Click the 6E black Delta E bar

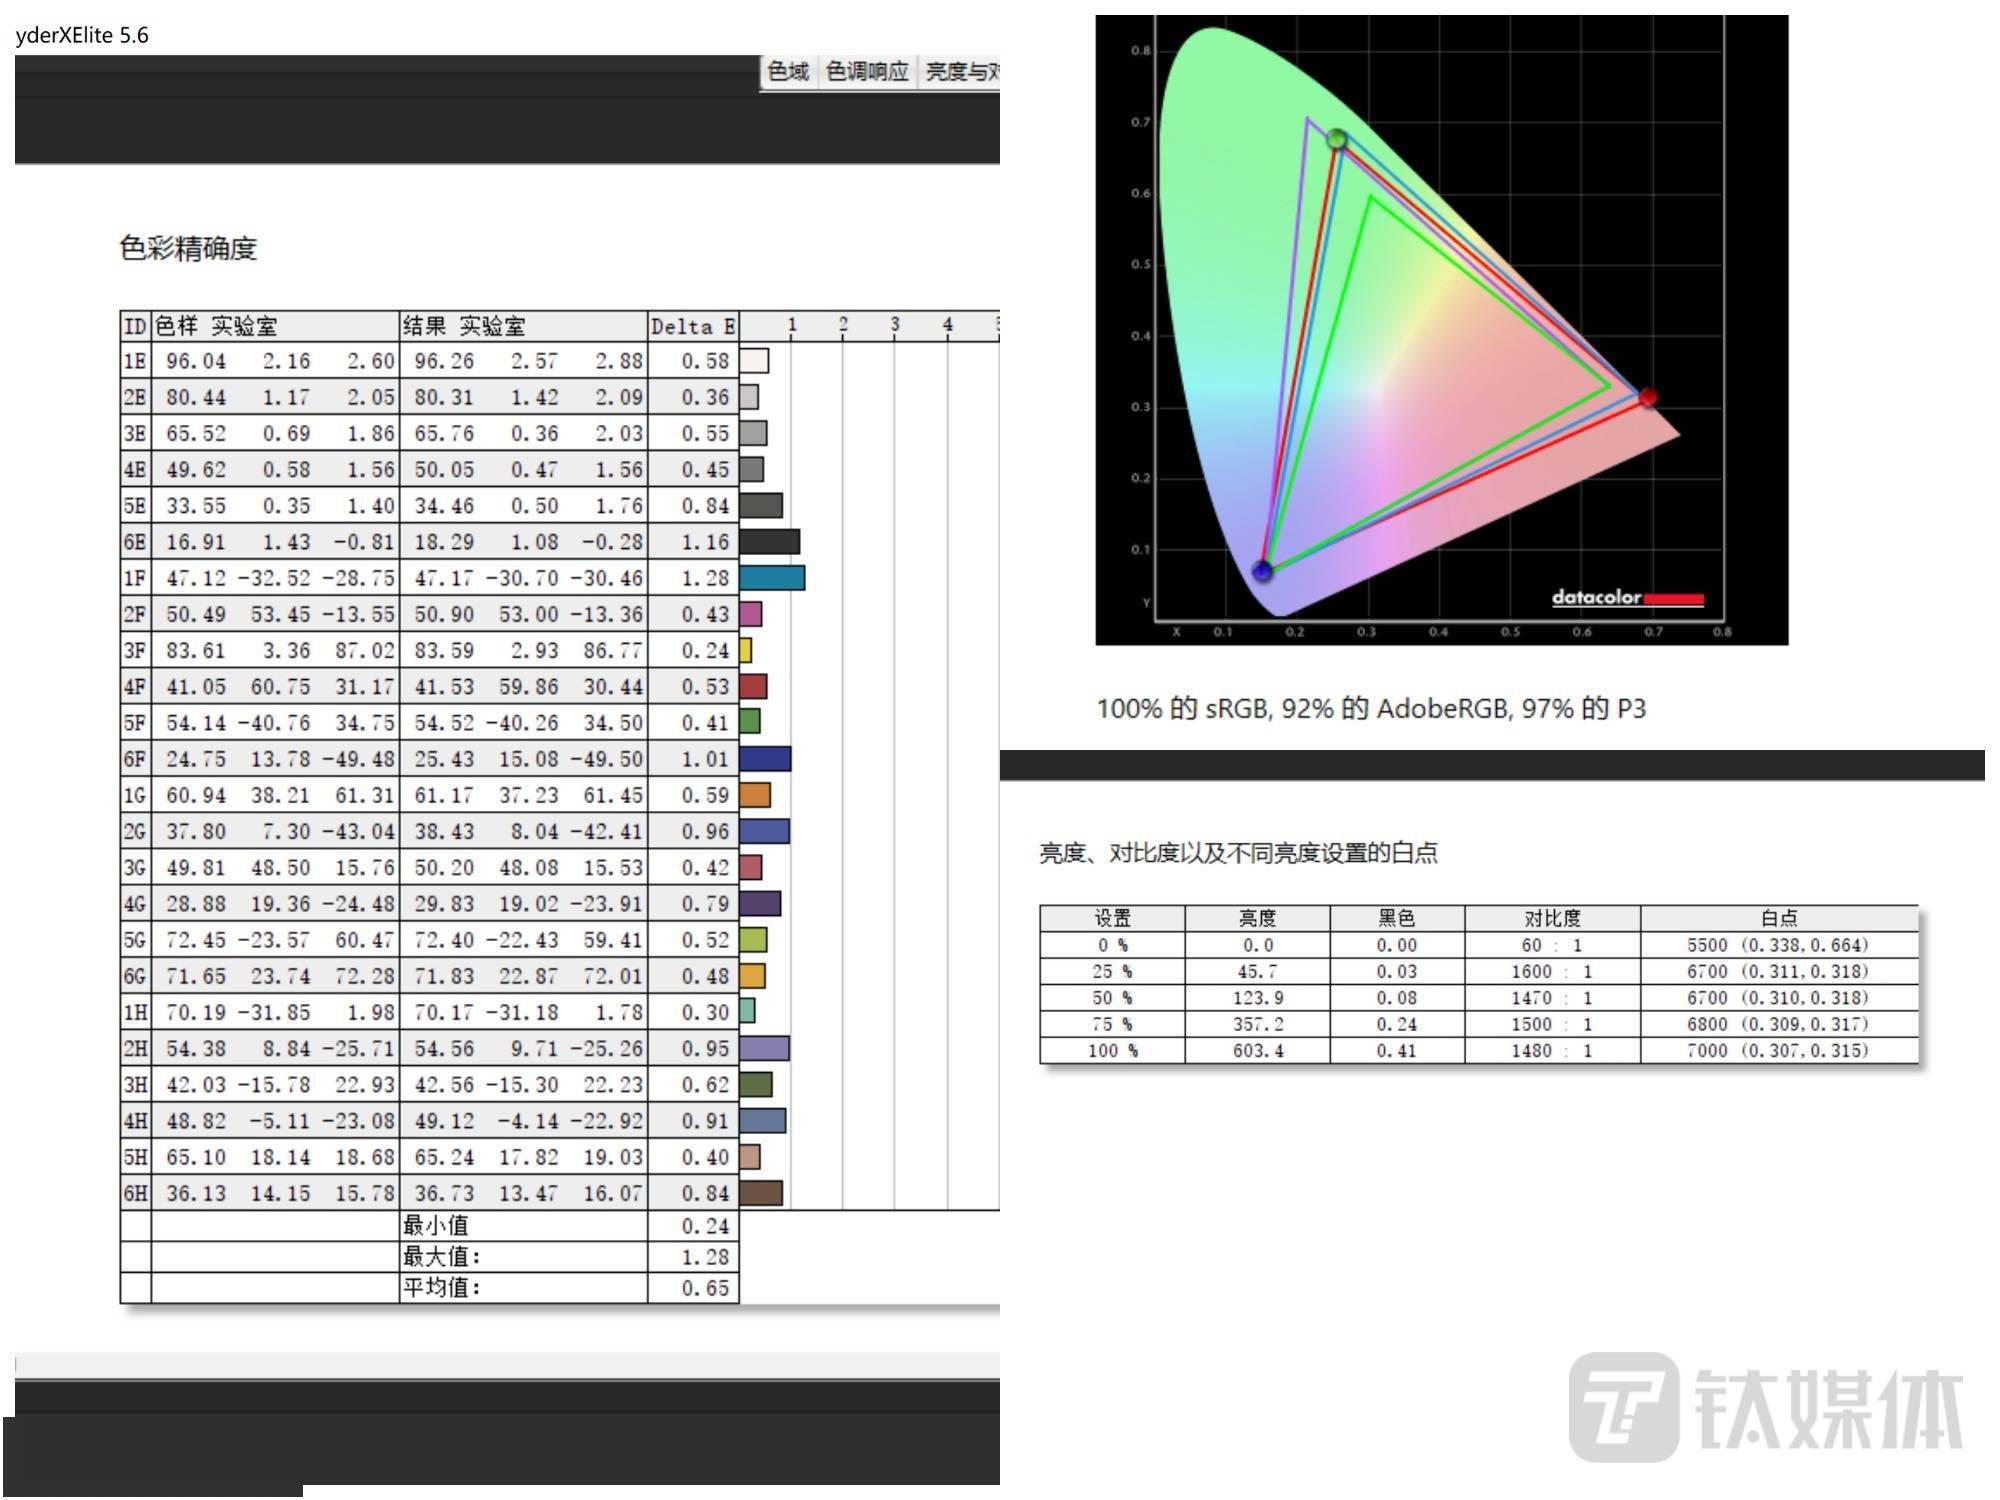770,542
